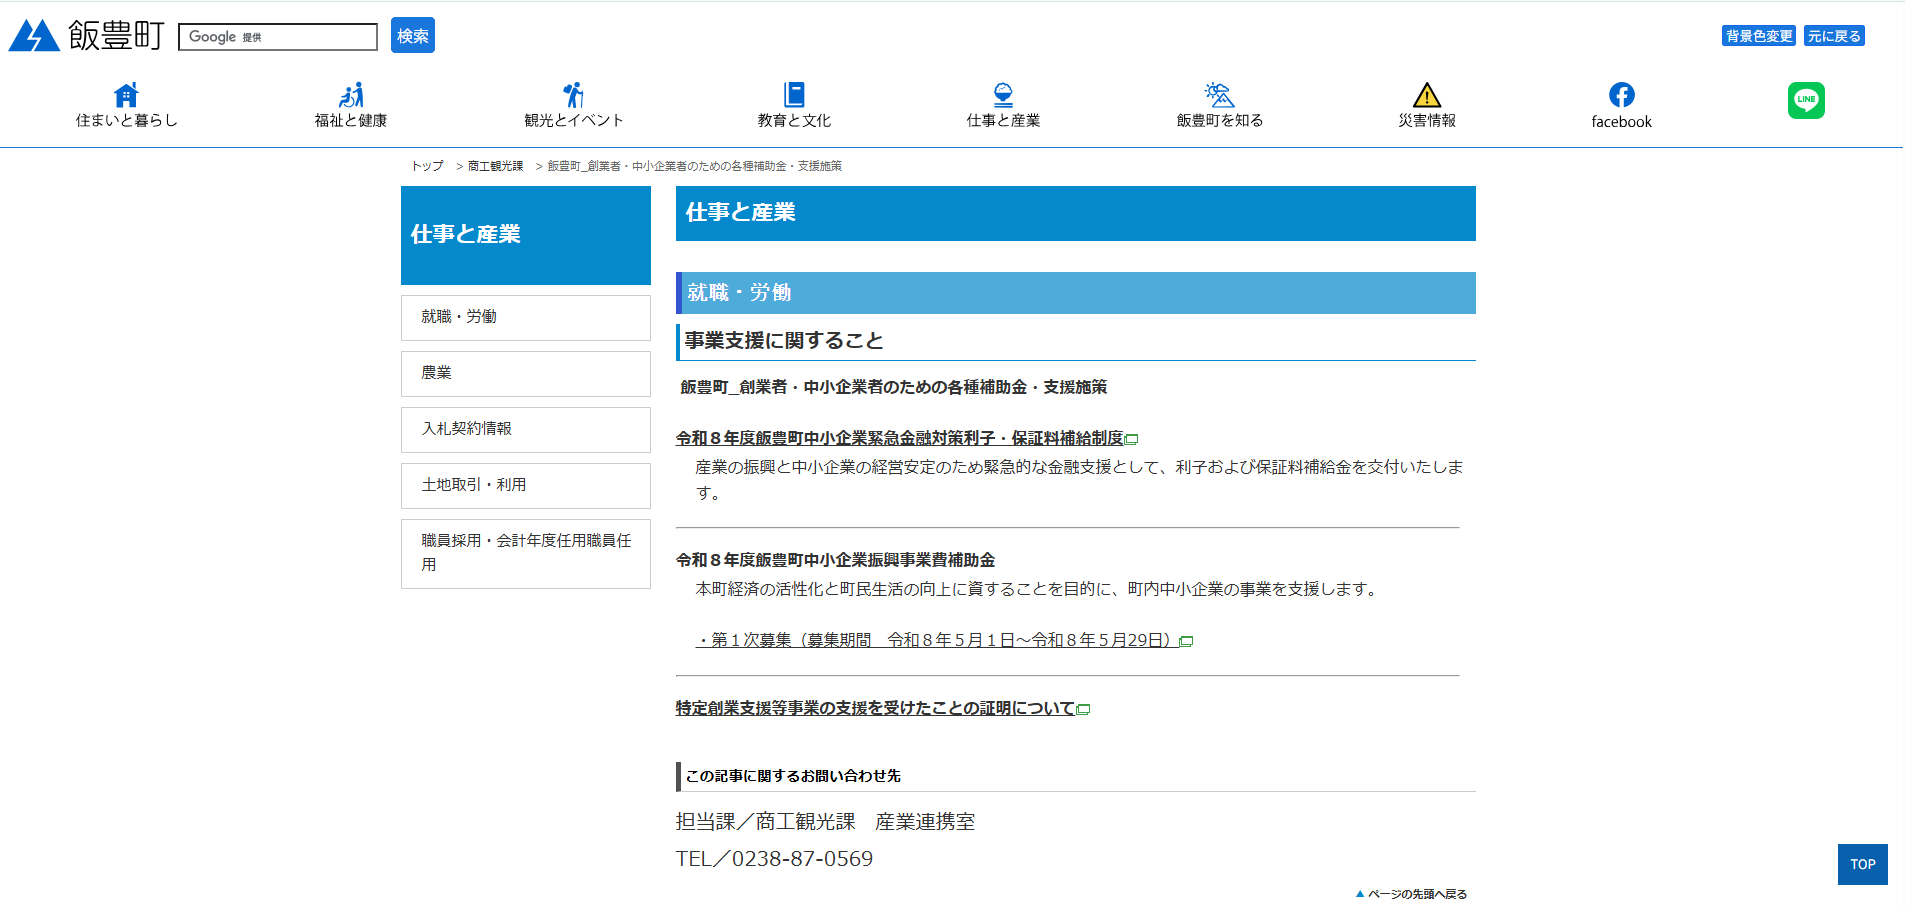
Task: Click the 飯豊町 mountain logo icon
Action: point(34,35)
